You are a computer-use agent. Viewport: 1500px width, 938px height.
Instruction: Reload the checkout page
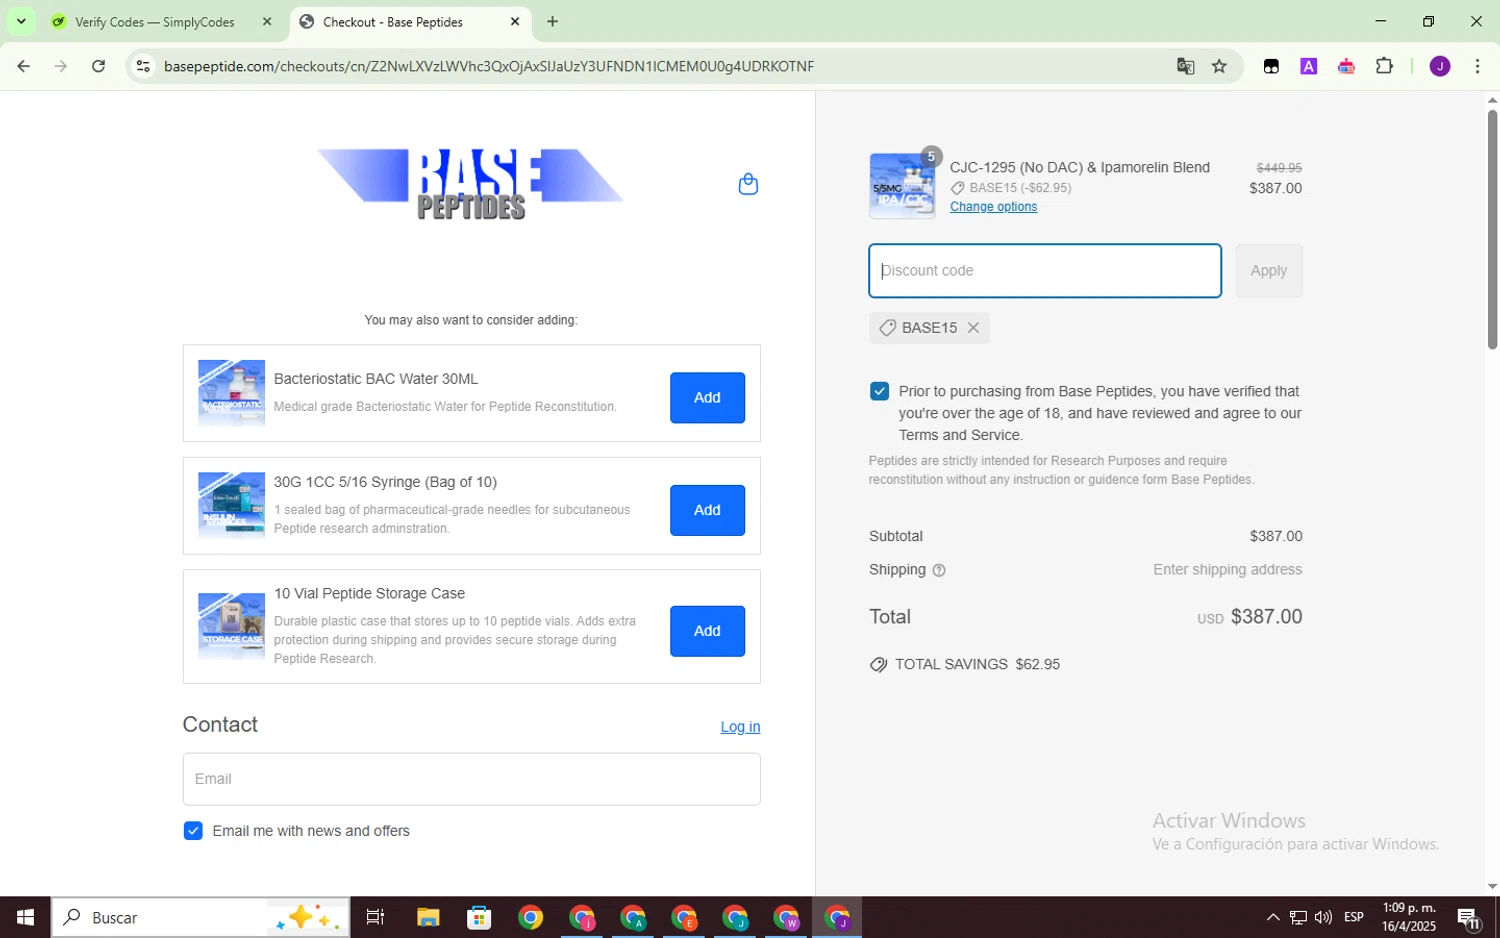click(98, 66)
